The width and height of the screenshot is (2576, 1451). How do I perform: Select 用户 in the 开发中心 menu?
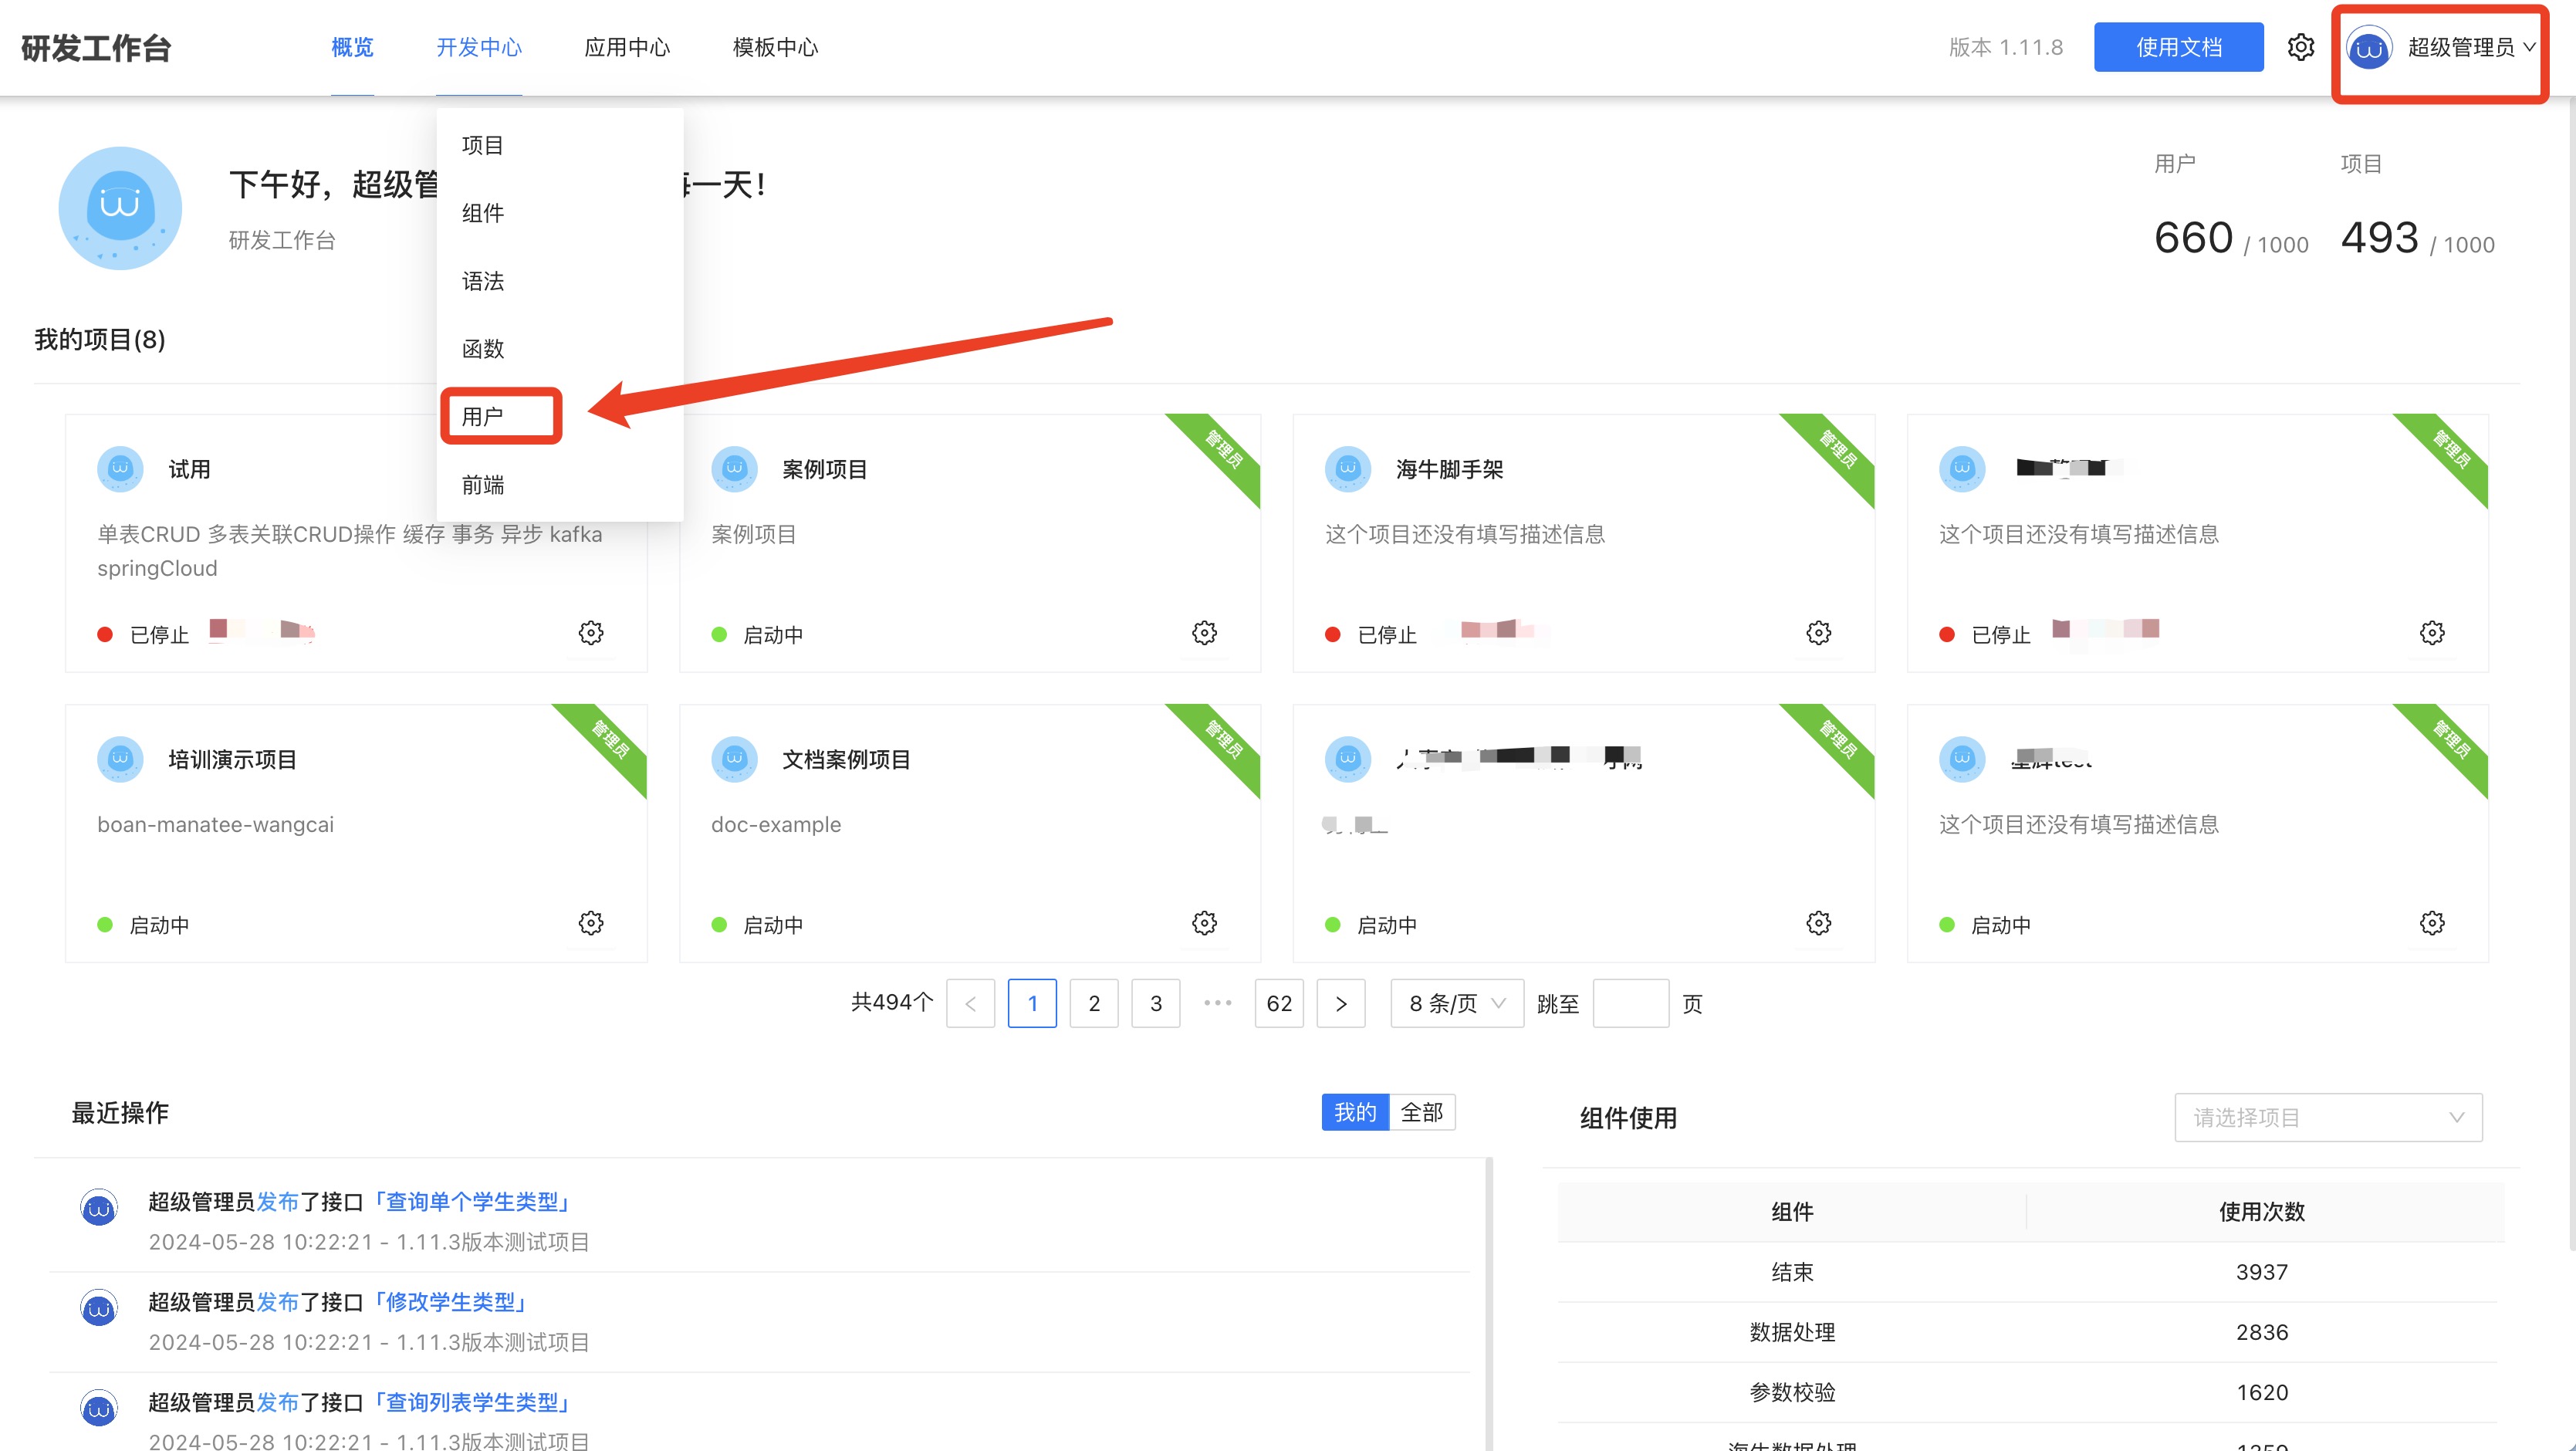[560, 416]
